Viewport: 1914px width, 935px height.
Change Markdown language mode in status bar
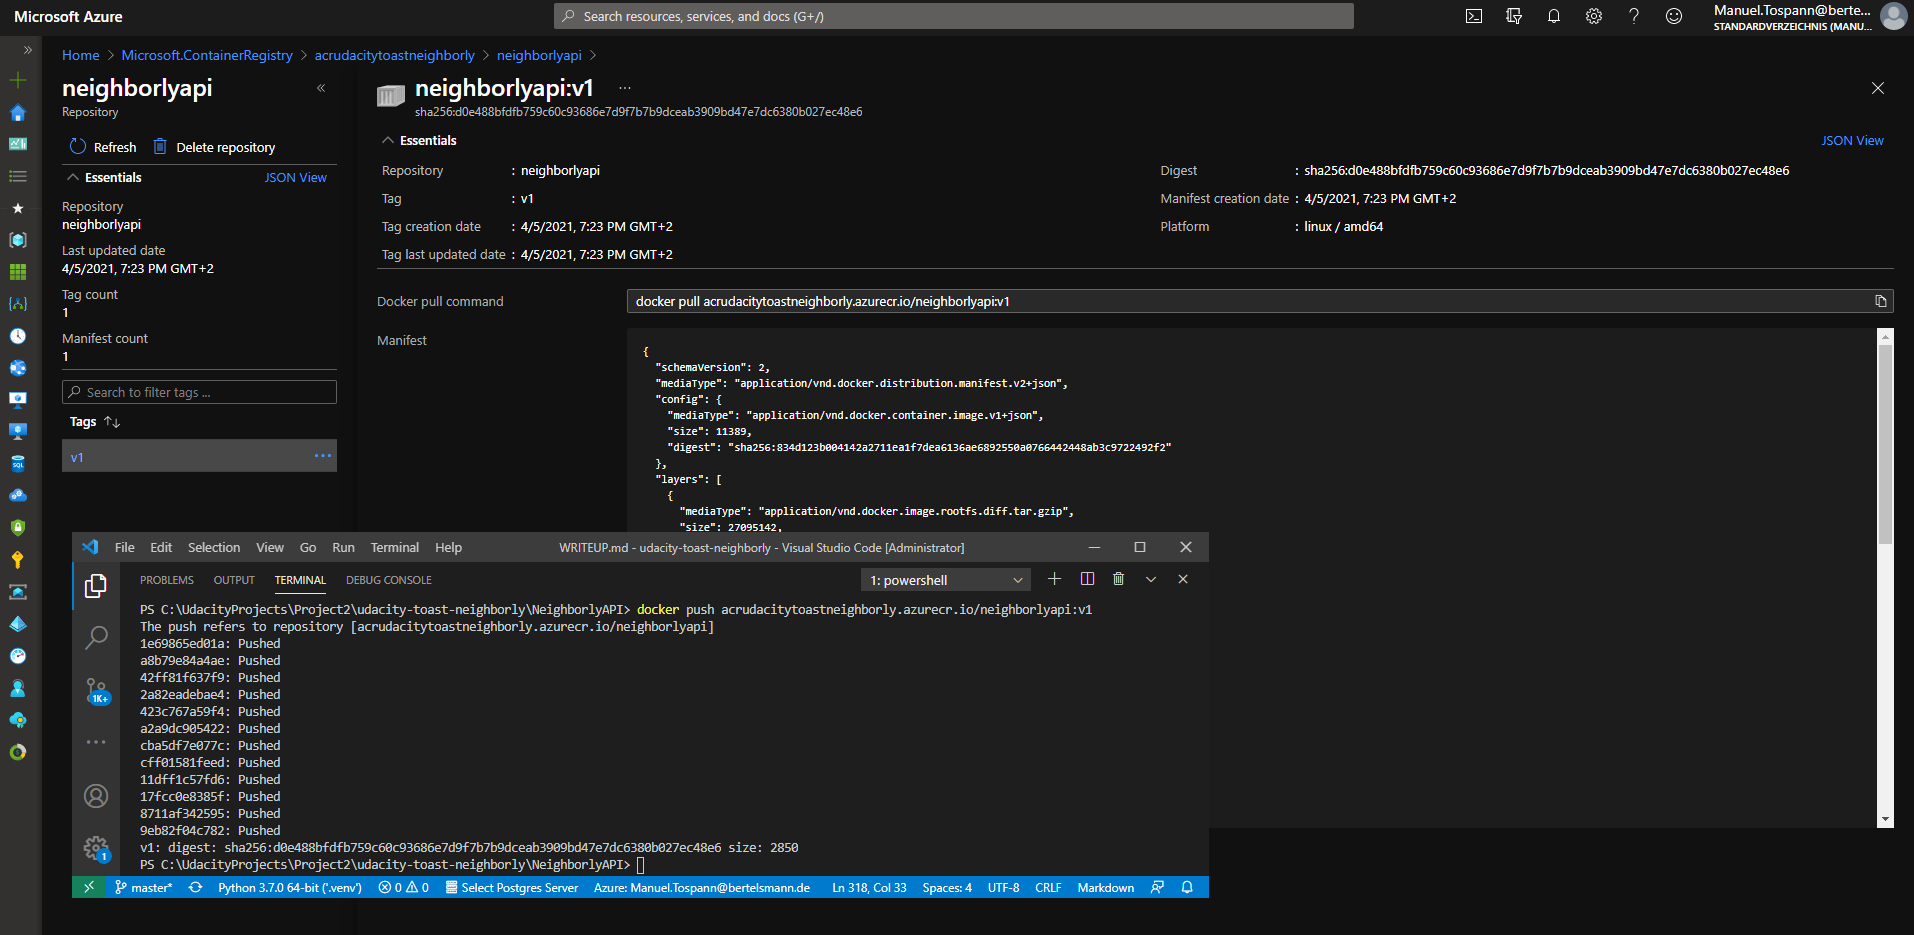(1105, 887)
